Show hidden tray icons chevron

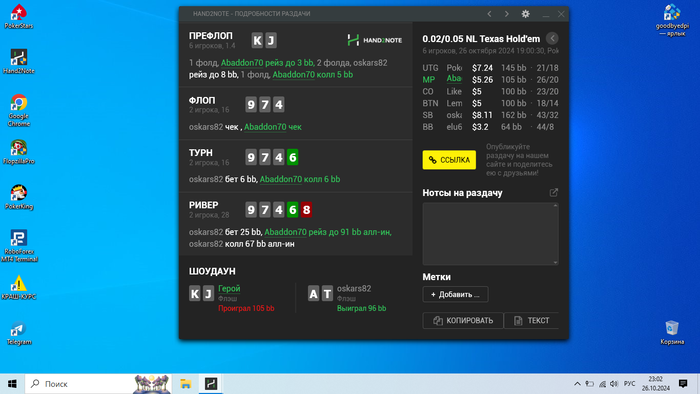point(577,384)
